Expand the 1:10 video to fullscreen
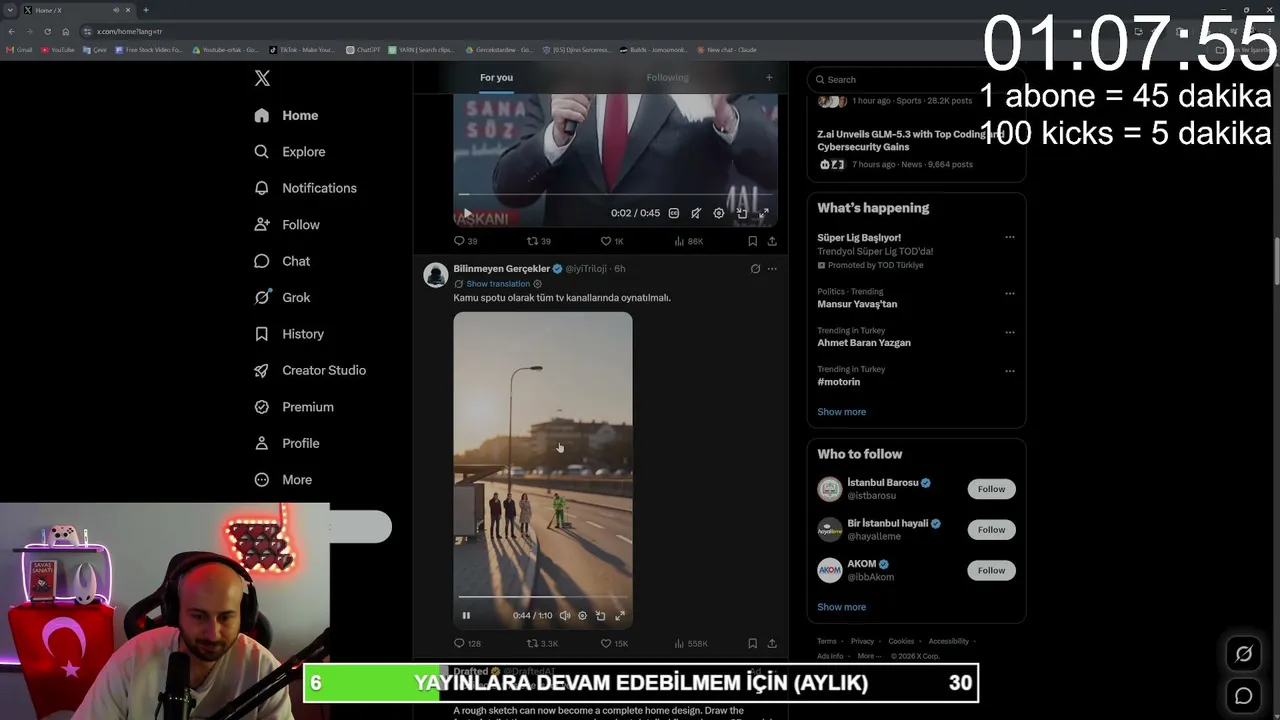This screenshot has width=1280, height=720. click(619, 616)
